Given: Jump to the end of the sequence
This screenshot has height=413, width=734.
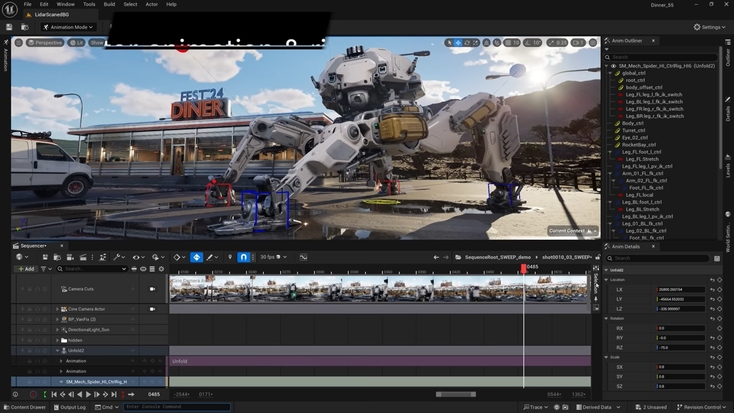Looking at the screenshot, I should tap(114, 395).
